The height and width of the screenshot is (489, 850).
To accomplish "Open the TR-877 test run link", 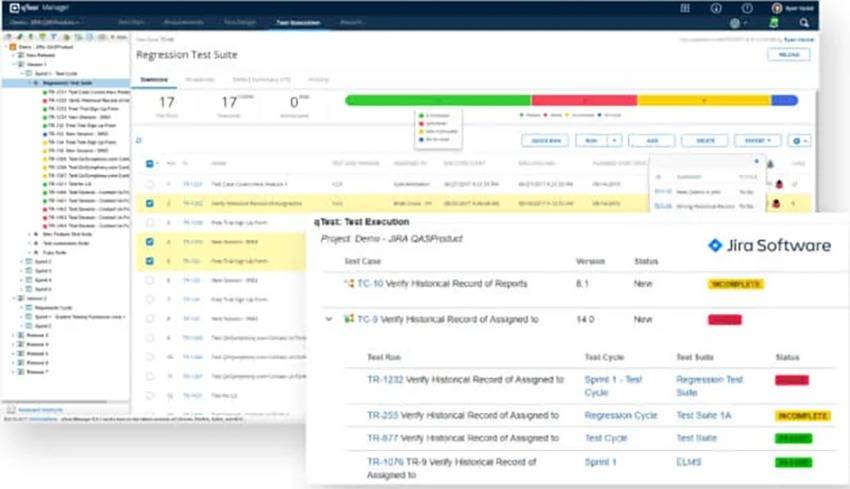I will pos(382,438).
